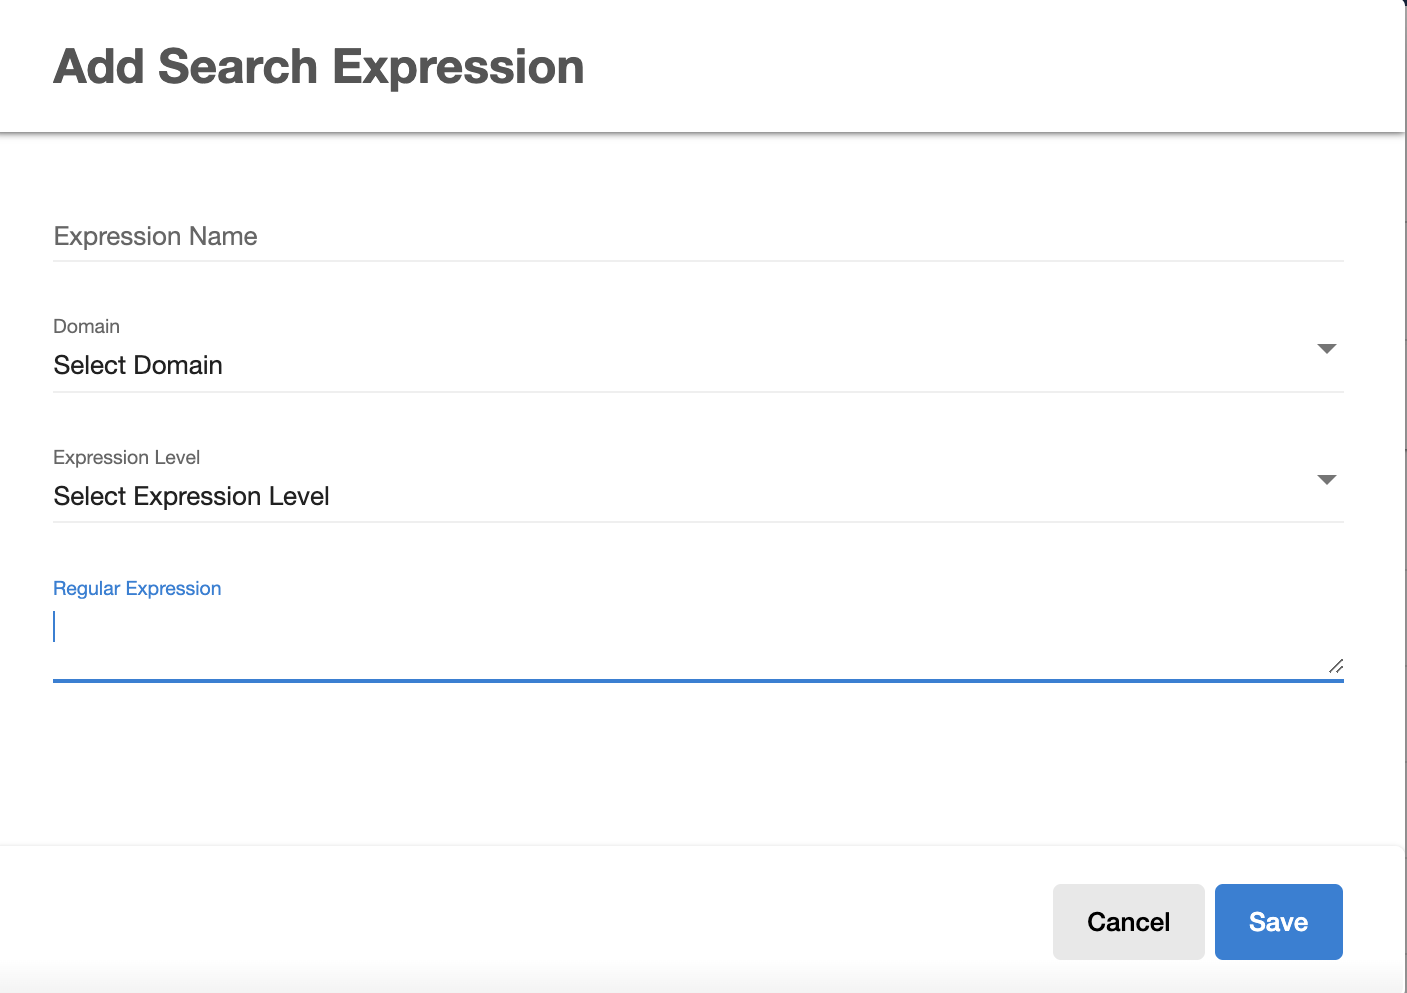The height and width of the screenshot is (993, 1407).
Task: Click the underline beneath Expression Name
Action: [x=697, y=261]
